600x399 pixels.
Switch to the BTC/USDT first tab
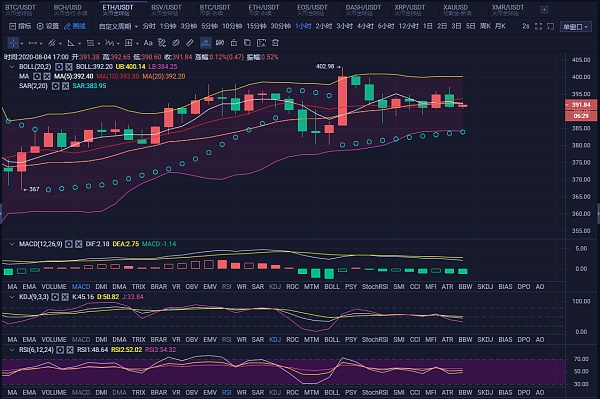(x=20, y=10)
